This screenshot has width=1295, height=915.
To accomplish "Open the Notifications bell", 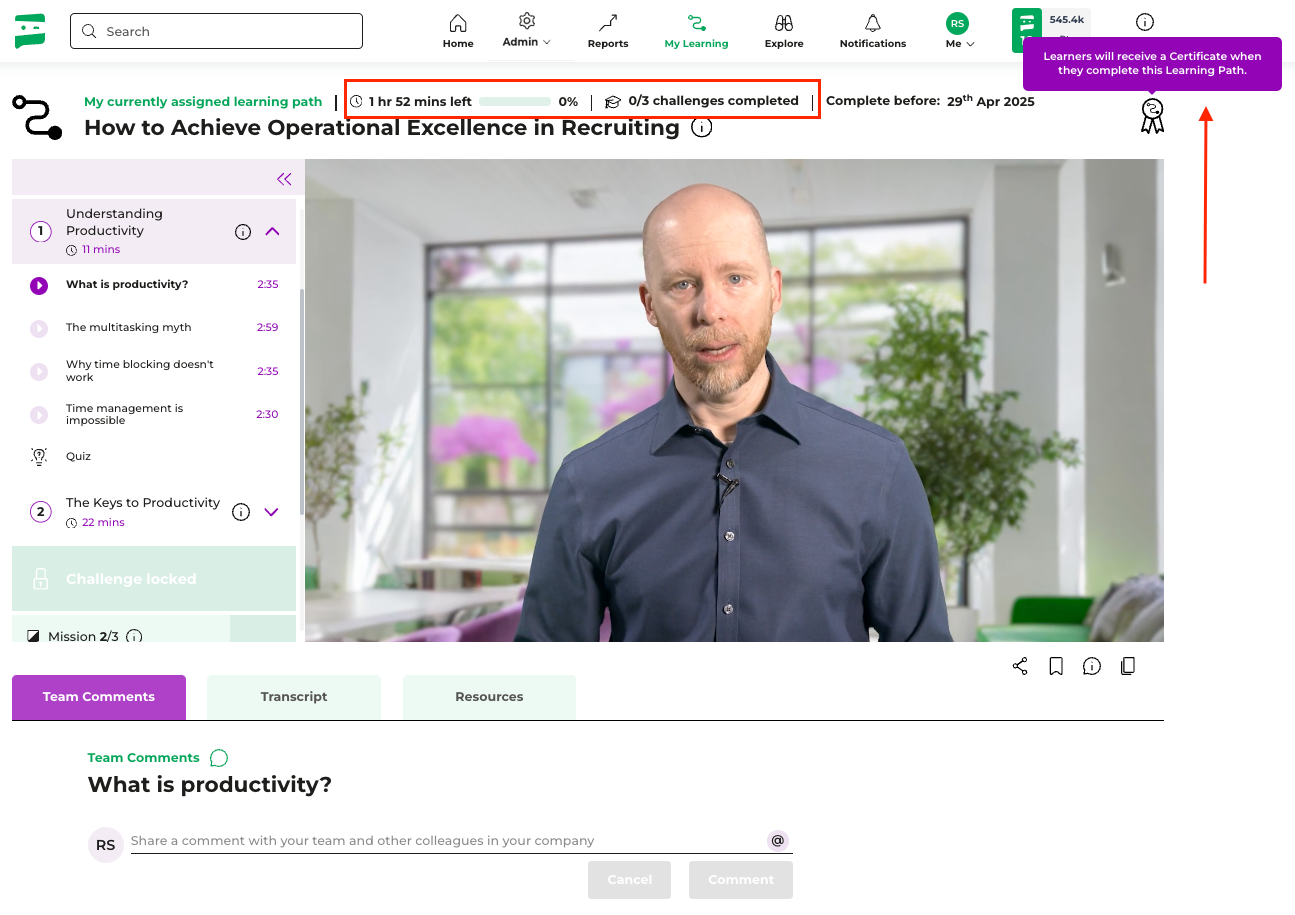I will tap(872, 31).
